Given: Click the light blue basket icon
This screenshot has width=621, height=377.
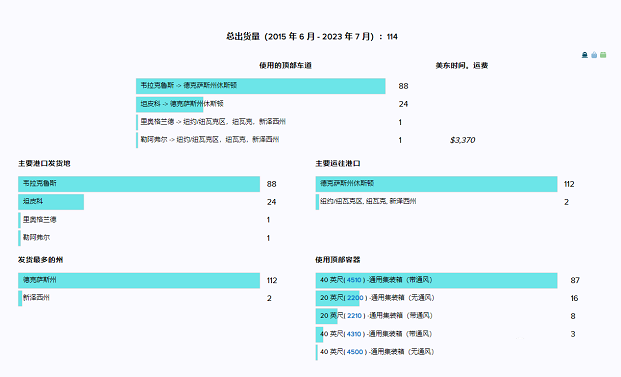Looking at the screenshot, I should (x=594, y=55).
